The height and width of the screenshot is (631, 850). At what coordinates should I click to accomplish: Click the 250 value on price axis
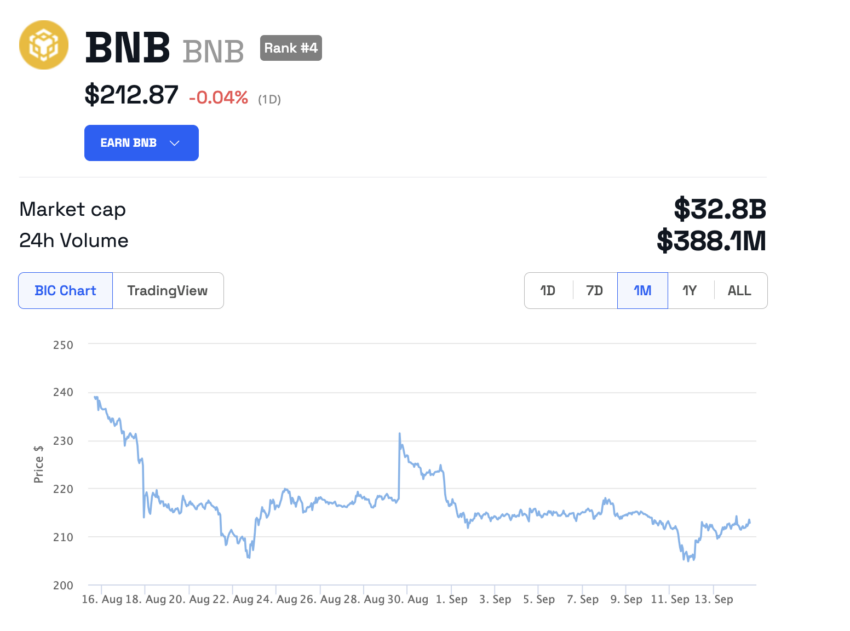(x=62, y=344)
